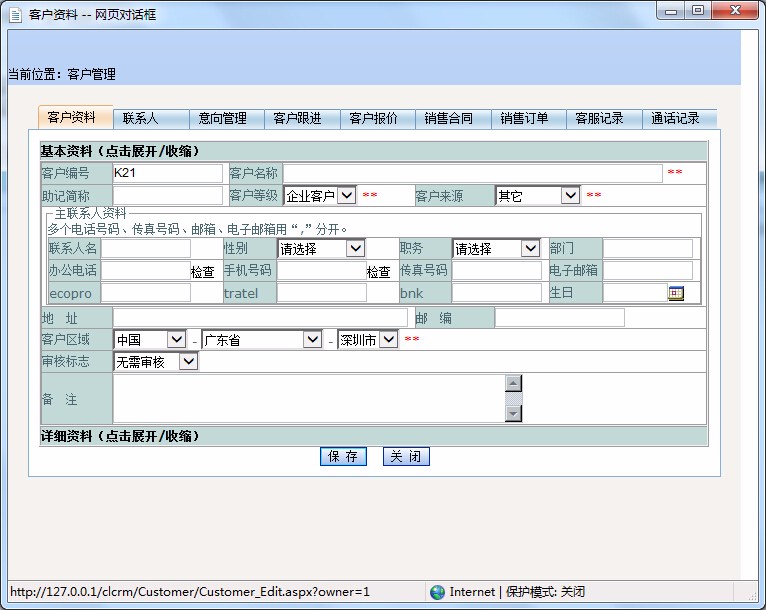Switch to the 联系人 tab

(x=151, y=119)
